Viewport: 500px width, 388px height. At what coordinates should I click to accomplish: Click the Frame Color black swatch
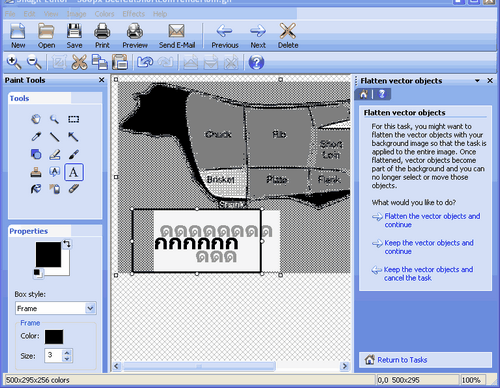tap(54, 336)
